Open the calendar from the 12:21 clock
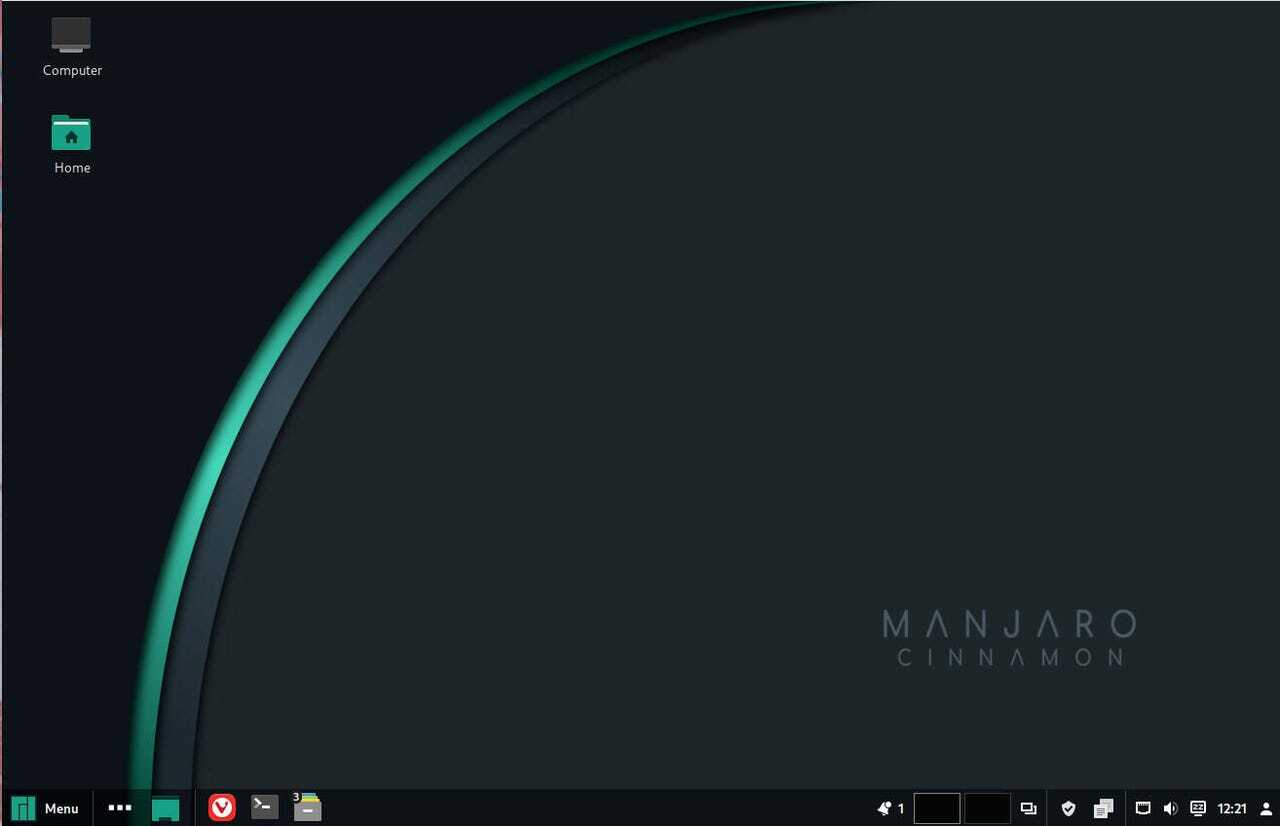 pyautogui.click(x=1232, y=808)
